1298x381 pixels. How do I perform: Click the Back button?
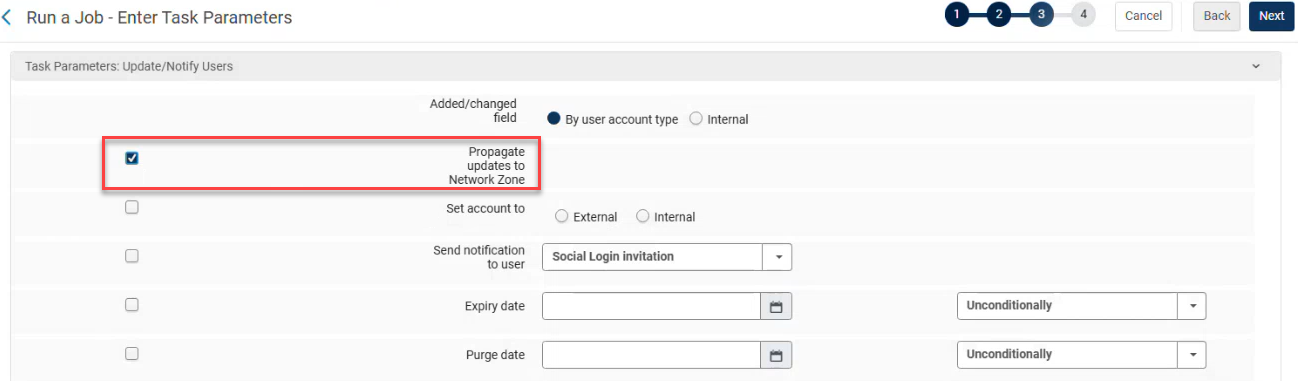pyautogui.click(x=1217, y=16)
